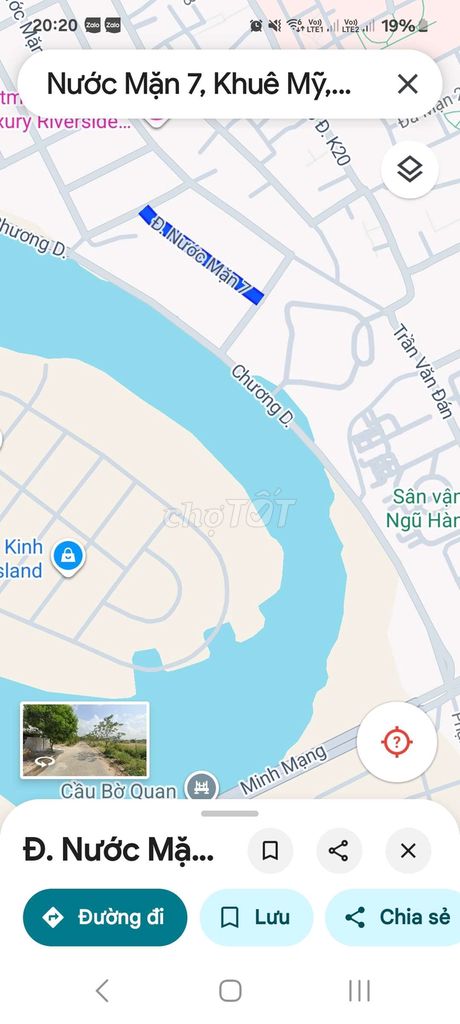This screenshot has width=460, height=1024.
Task: Share place using round share icon
Action: [338, 850]
